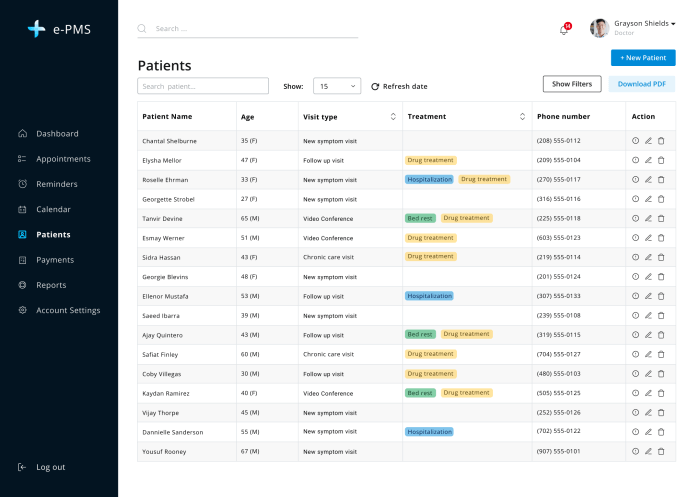The width and height of the screenshot is (700, 497).
Task: Edit Yousuf Rooney's record
Action: (648, 451)
